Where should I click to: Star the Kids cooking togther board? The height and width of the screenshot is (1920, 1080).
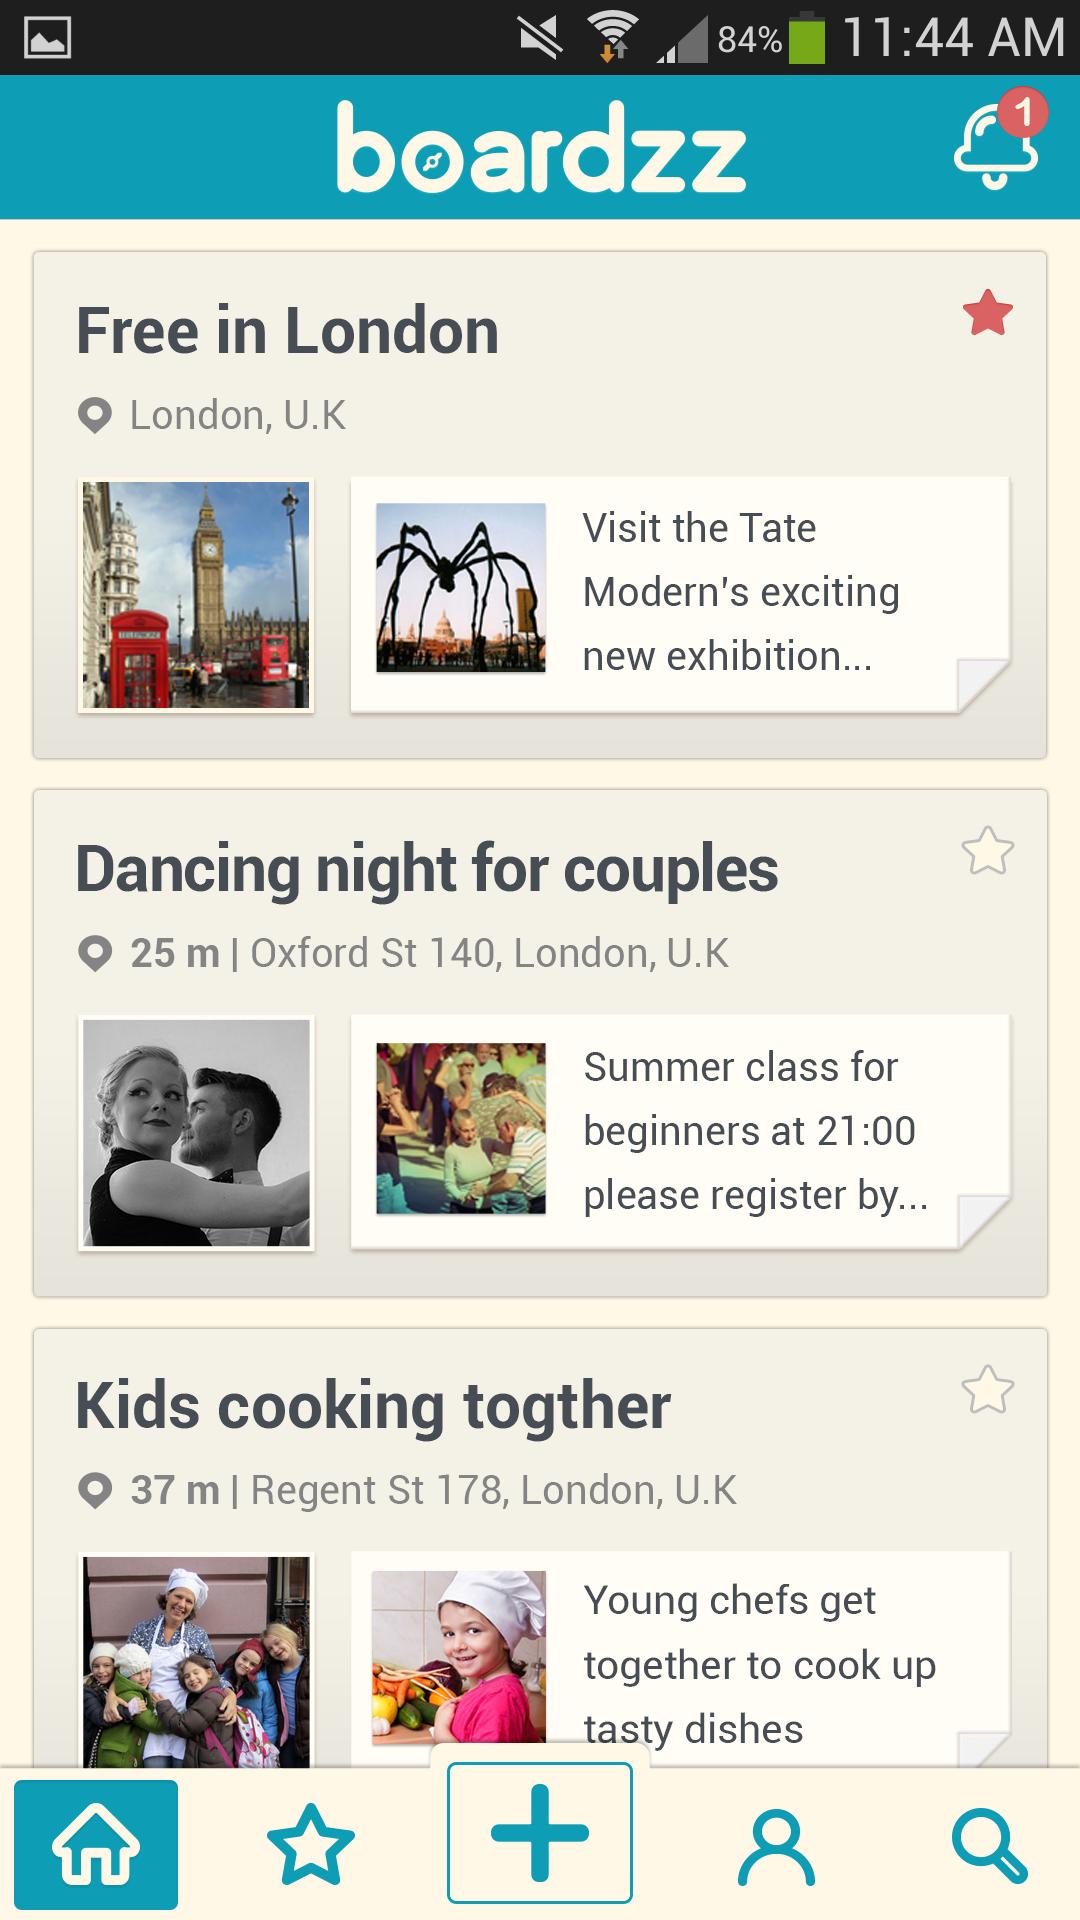(x=987, y=1390)
